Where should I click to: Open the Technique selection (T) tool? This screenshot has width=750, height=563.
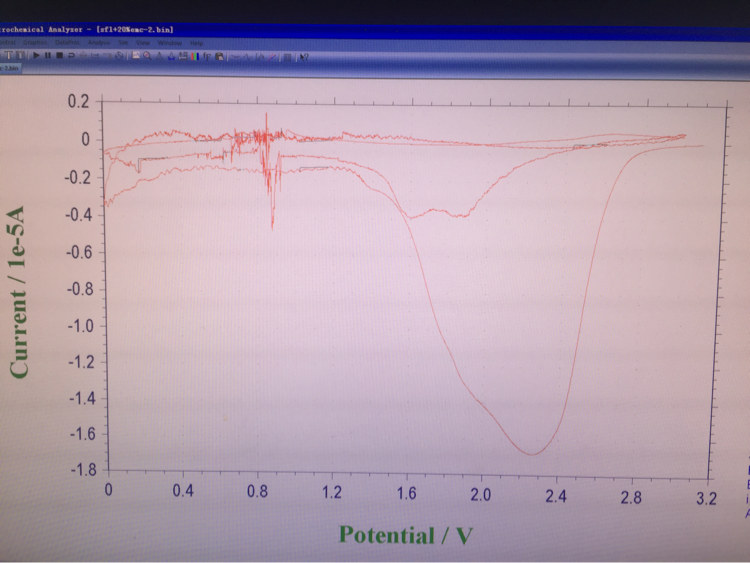pyautogui.click(x=8, y=55)
